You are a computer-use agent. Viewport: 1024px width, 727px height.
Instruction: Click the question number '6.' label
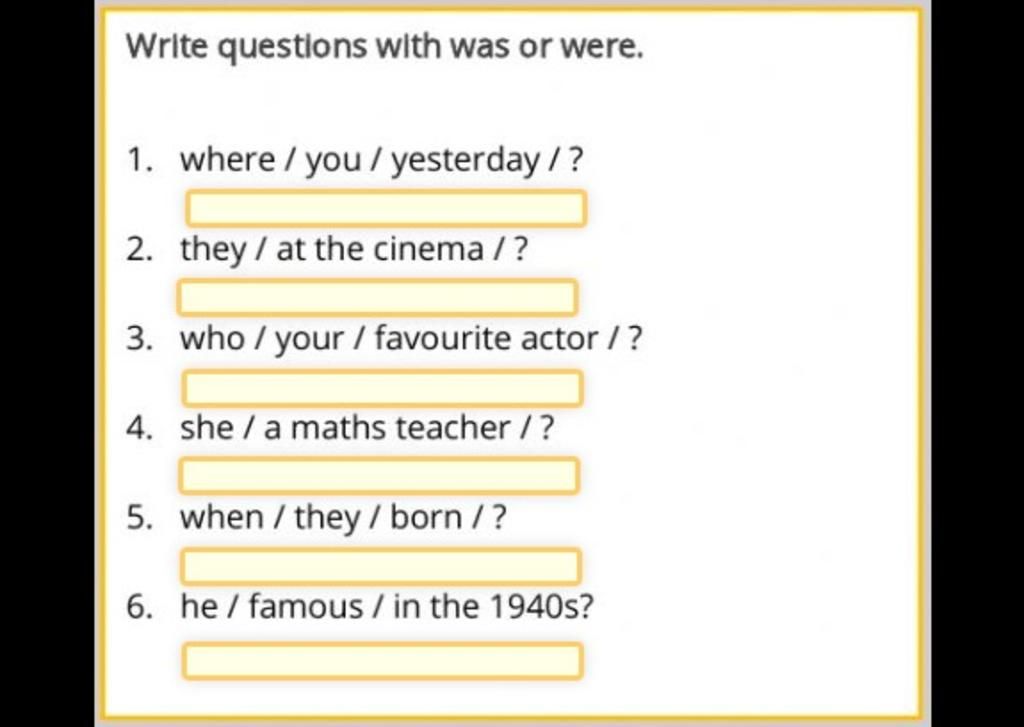click(140, 606)
